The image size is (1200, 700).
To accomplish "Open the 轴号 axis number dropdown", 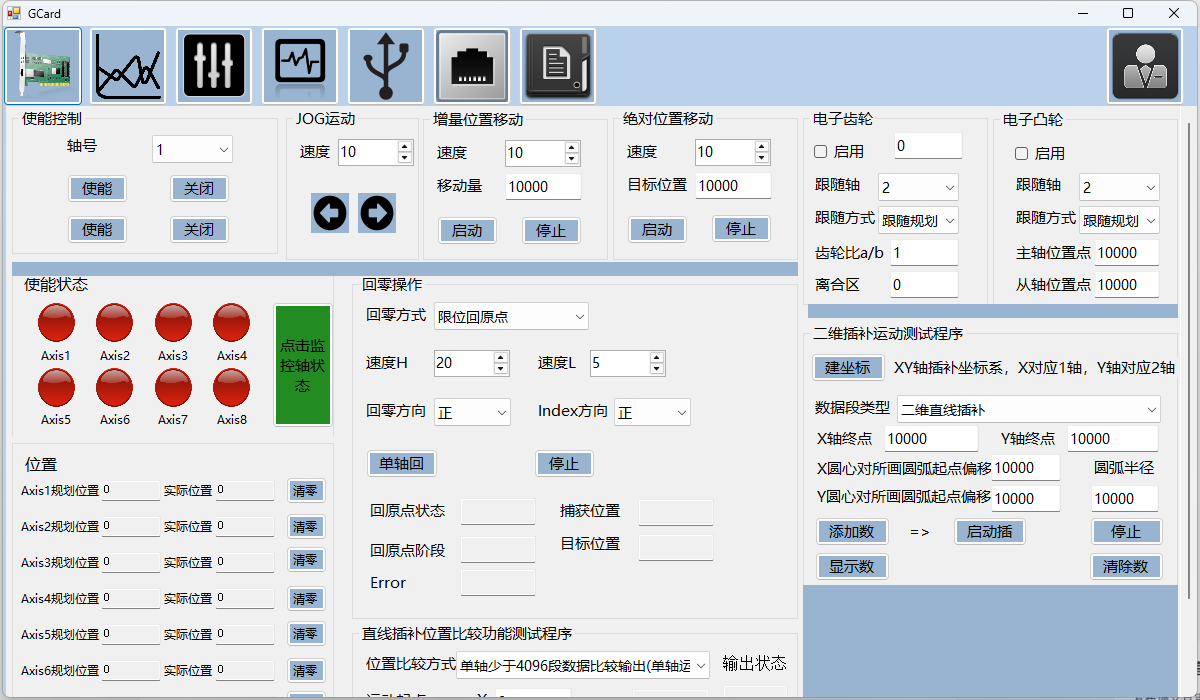I will click(192, 148).
